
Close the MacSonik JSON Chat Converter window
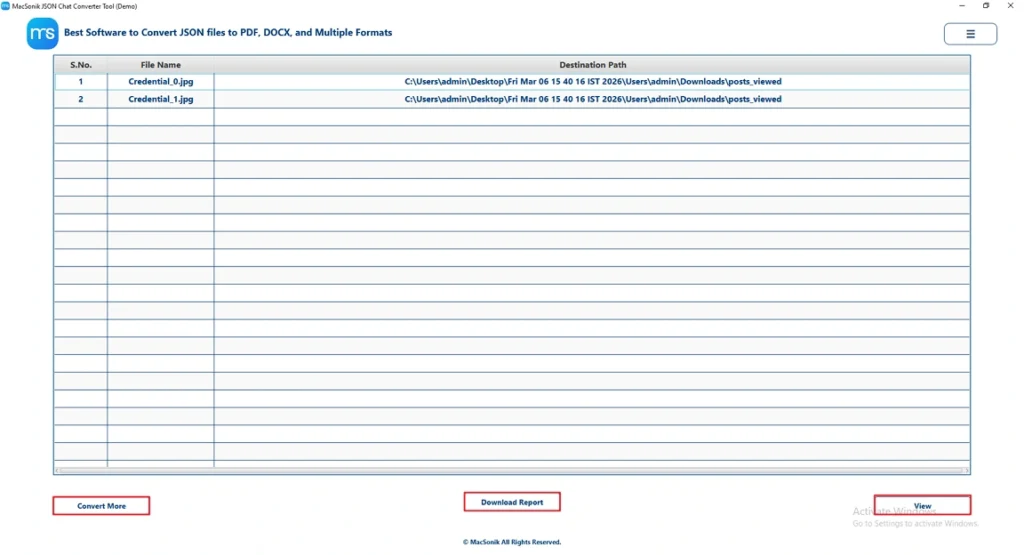pos(1010,6)
